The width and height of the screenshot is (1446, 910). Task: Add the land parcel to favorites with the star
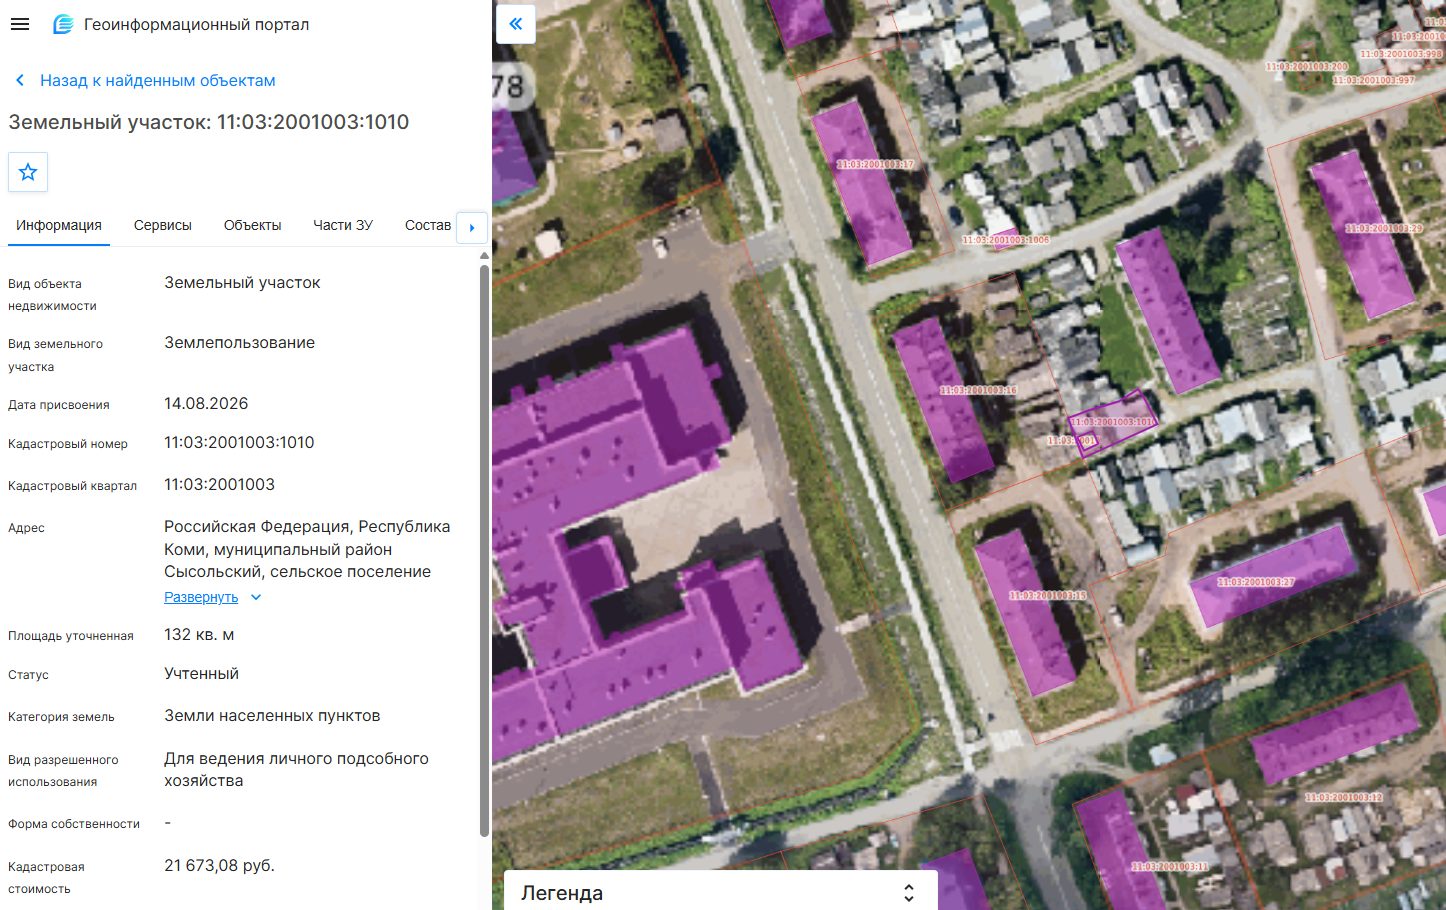[x=28, y=172]
